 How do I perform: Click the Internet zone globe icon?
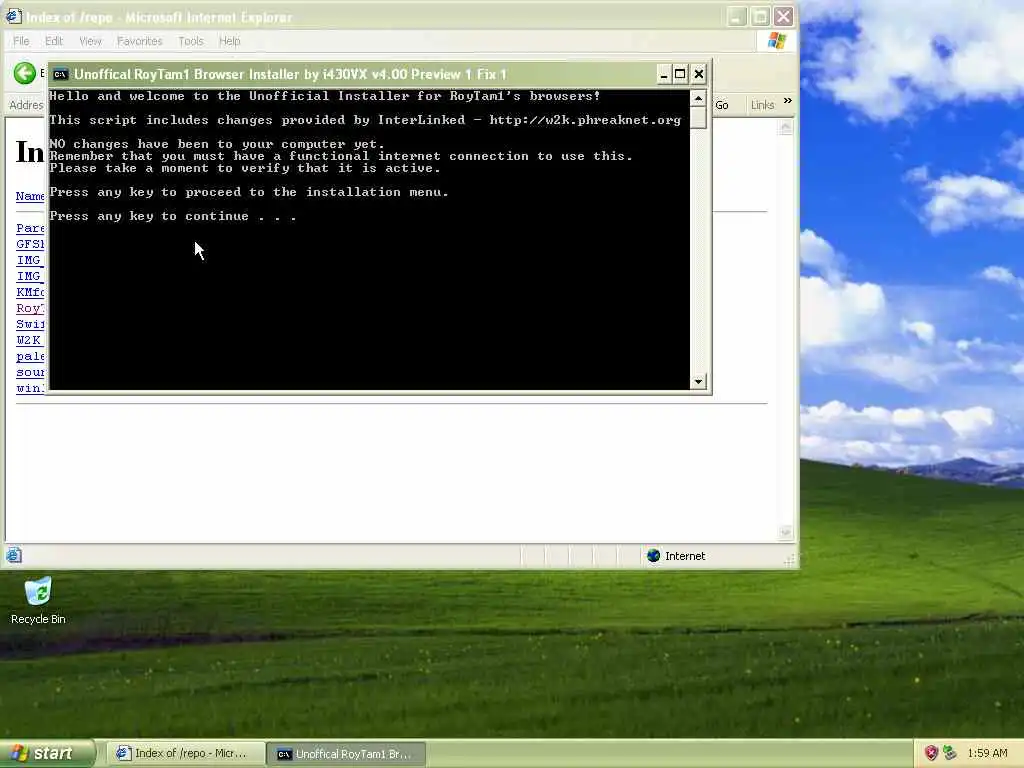[653, 556]
